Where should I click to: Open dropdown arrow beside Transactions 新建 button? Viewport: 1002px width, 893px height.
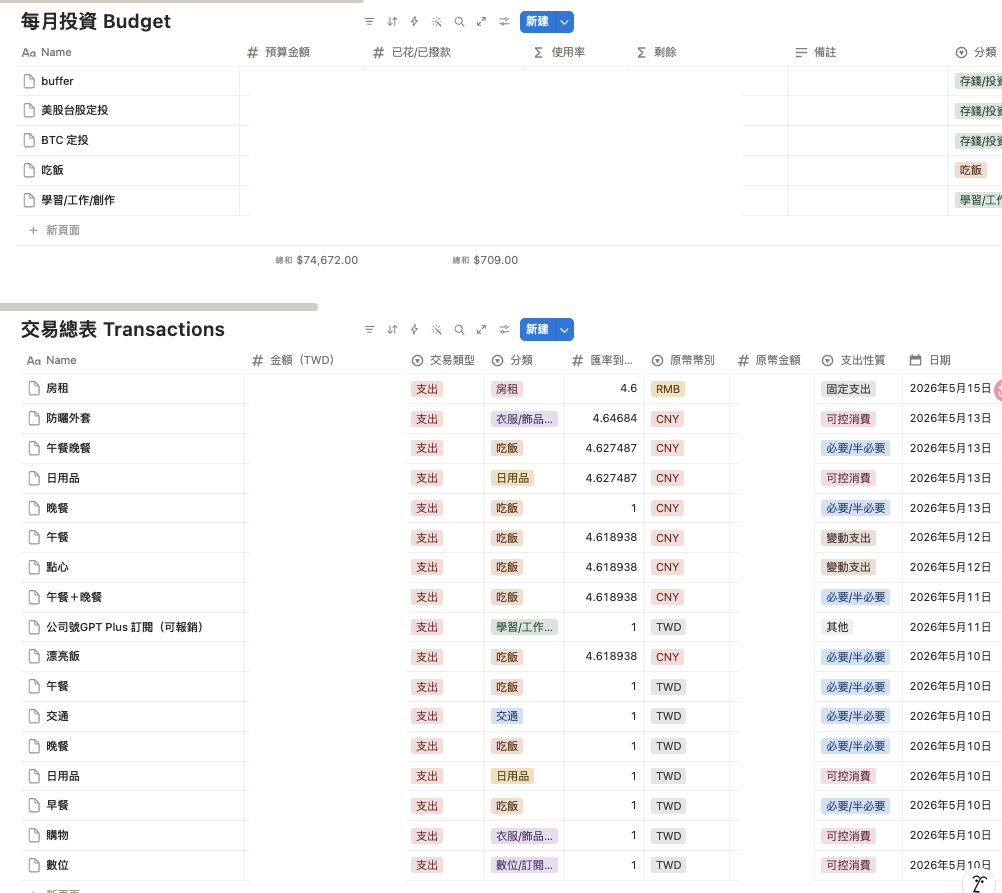[x=564, y=330]
